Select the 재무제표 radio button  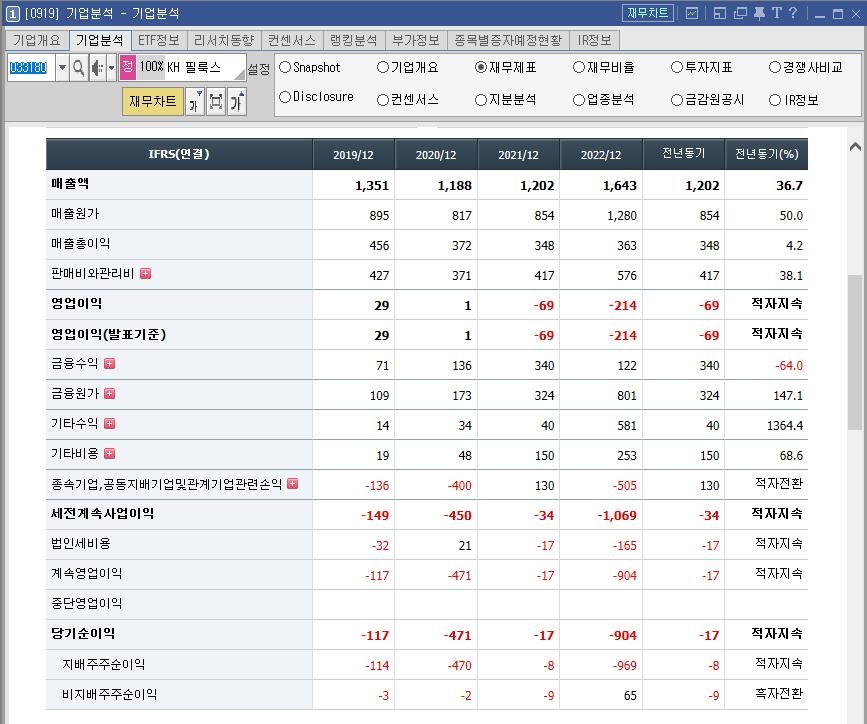click(x=480, y=67)
